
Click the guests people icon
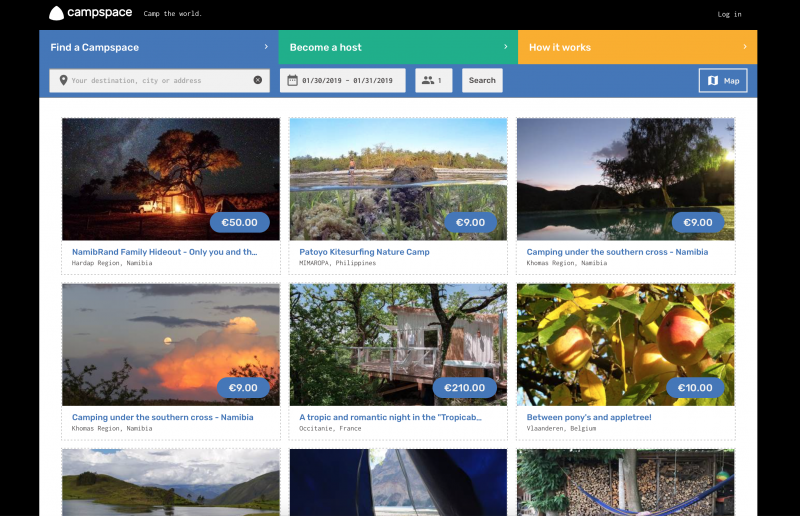point(428,80)
